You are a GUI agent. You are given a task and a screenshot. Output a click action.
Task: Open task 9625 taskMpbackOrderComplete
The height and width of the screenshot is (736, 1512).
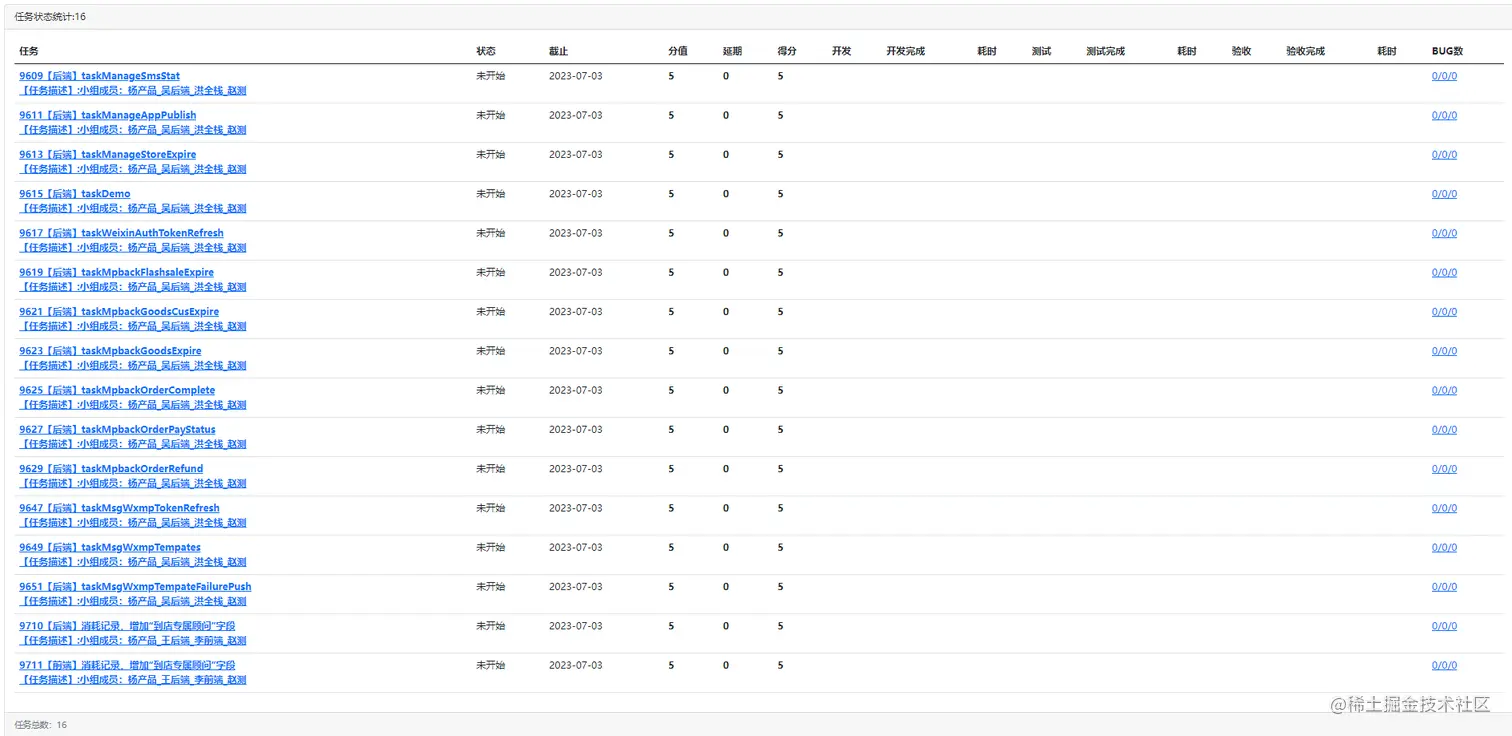(116, 390)
